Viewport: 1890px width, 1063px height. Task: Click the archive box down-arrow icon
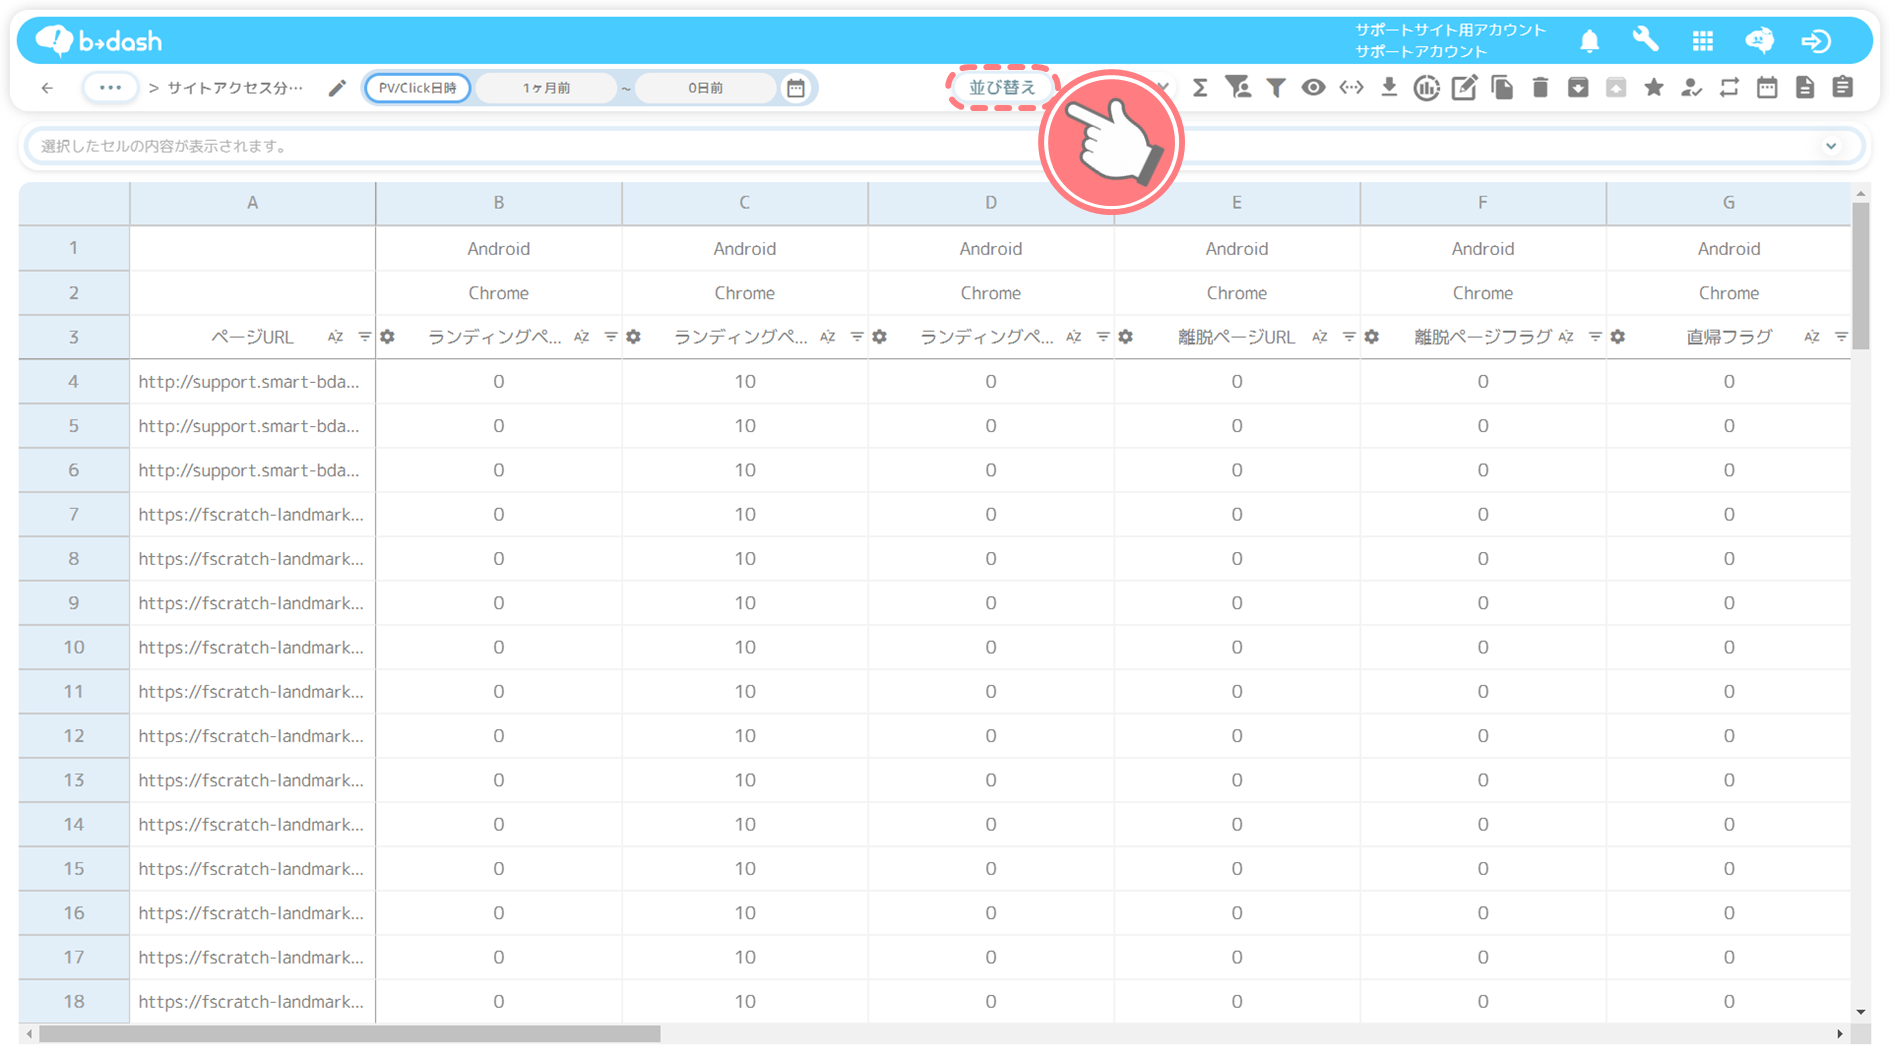[x=1578, y=88]
